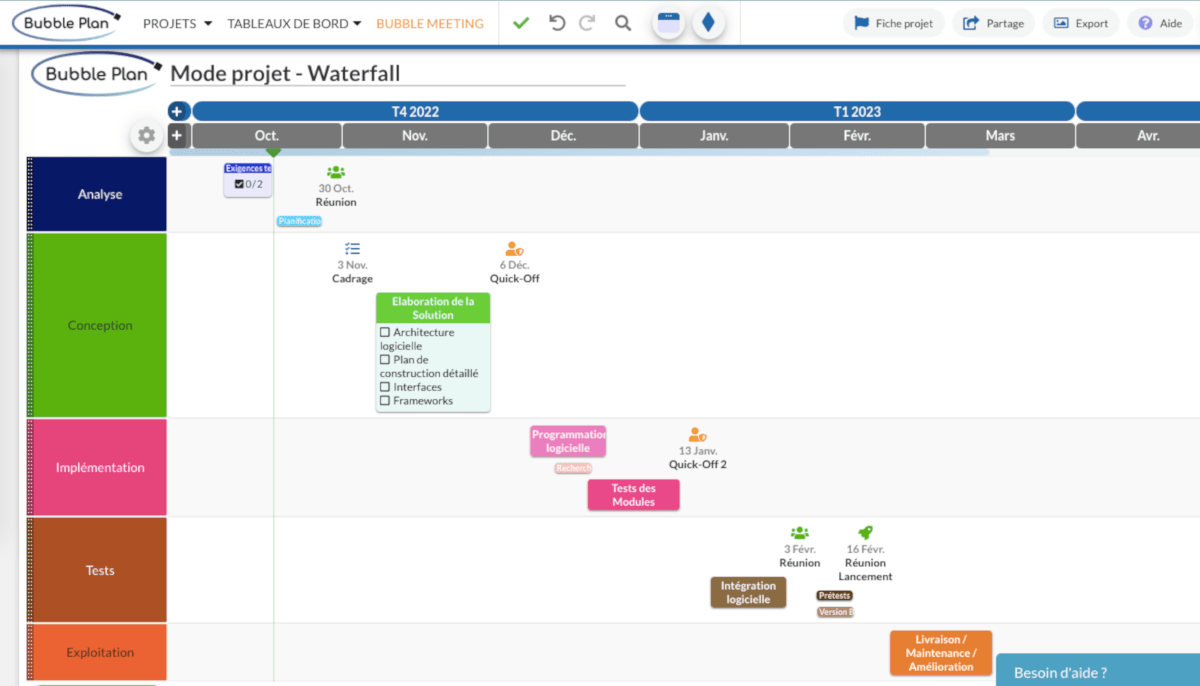Viewport: 1200px width, 686px height.
Task: Click the Partage share button
Action: (x=993, y=23)
